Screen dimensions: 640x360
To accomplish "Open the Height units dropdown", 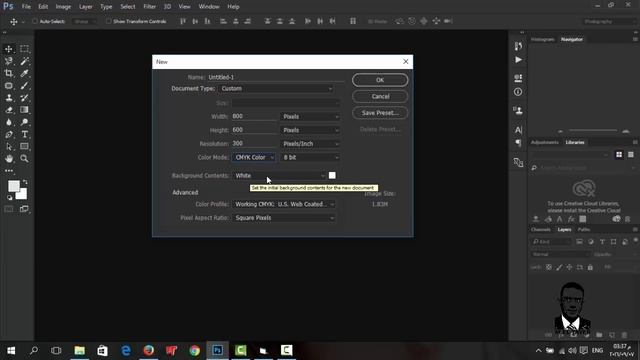I will (x=310, y=130).
